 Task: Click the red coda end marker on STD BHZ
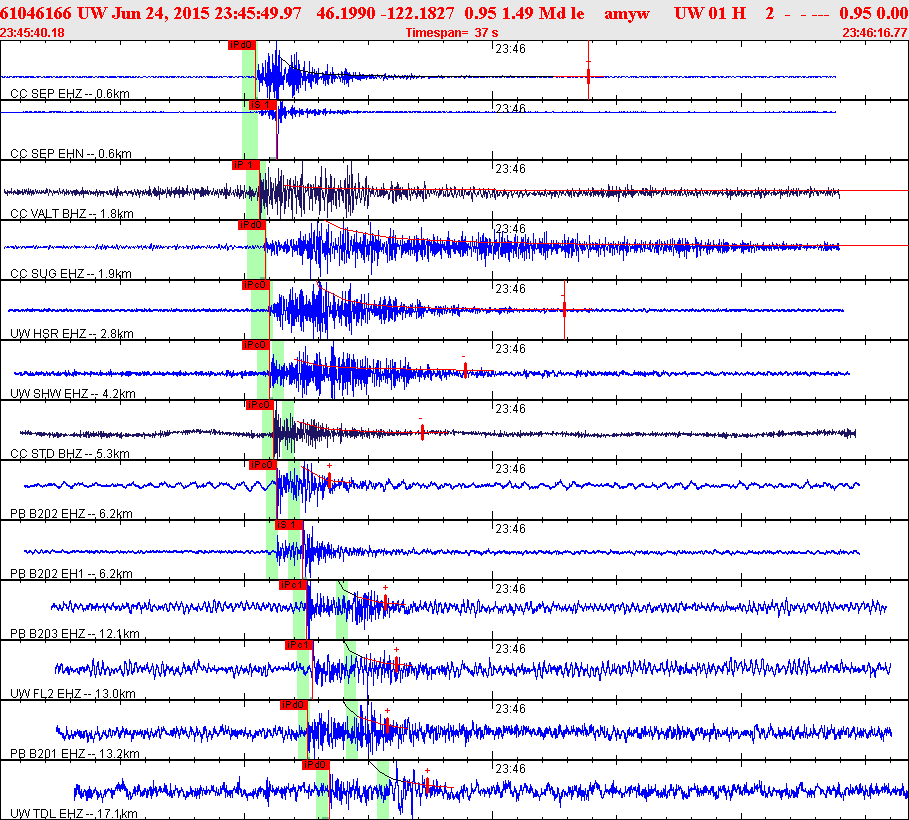[x=423, y=432]
